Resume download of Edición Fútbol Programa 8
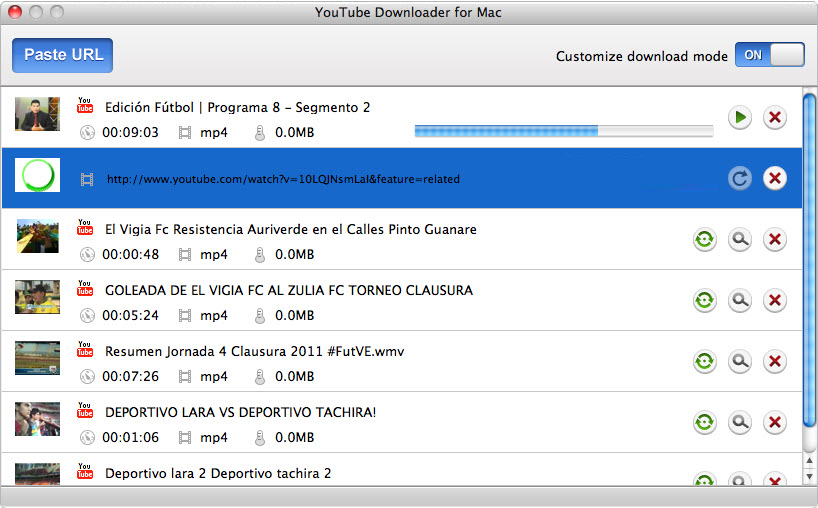The height and width of the screenshot is (508, 818). tap(740, 117)
